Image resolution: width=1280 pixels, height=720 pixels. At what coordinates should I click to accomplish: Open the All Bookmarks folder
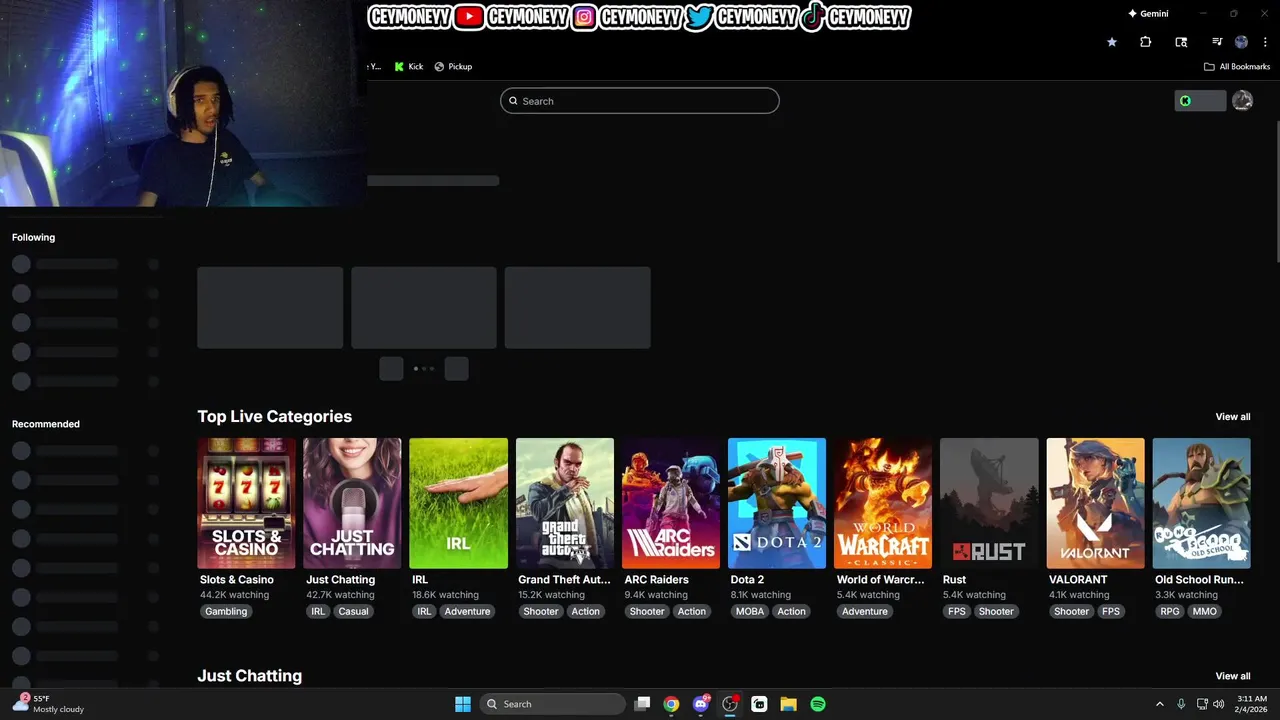pos(1237,67)
